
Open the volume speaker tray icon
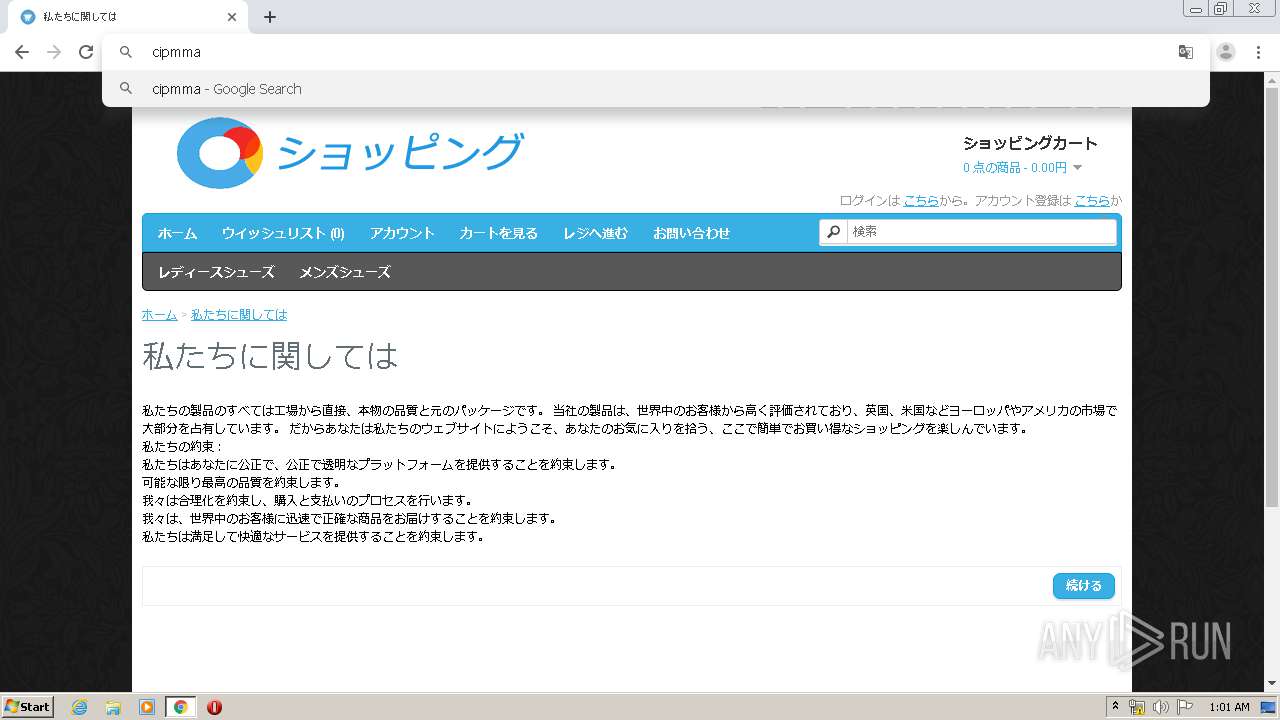pos(1160,707)
